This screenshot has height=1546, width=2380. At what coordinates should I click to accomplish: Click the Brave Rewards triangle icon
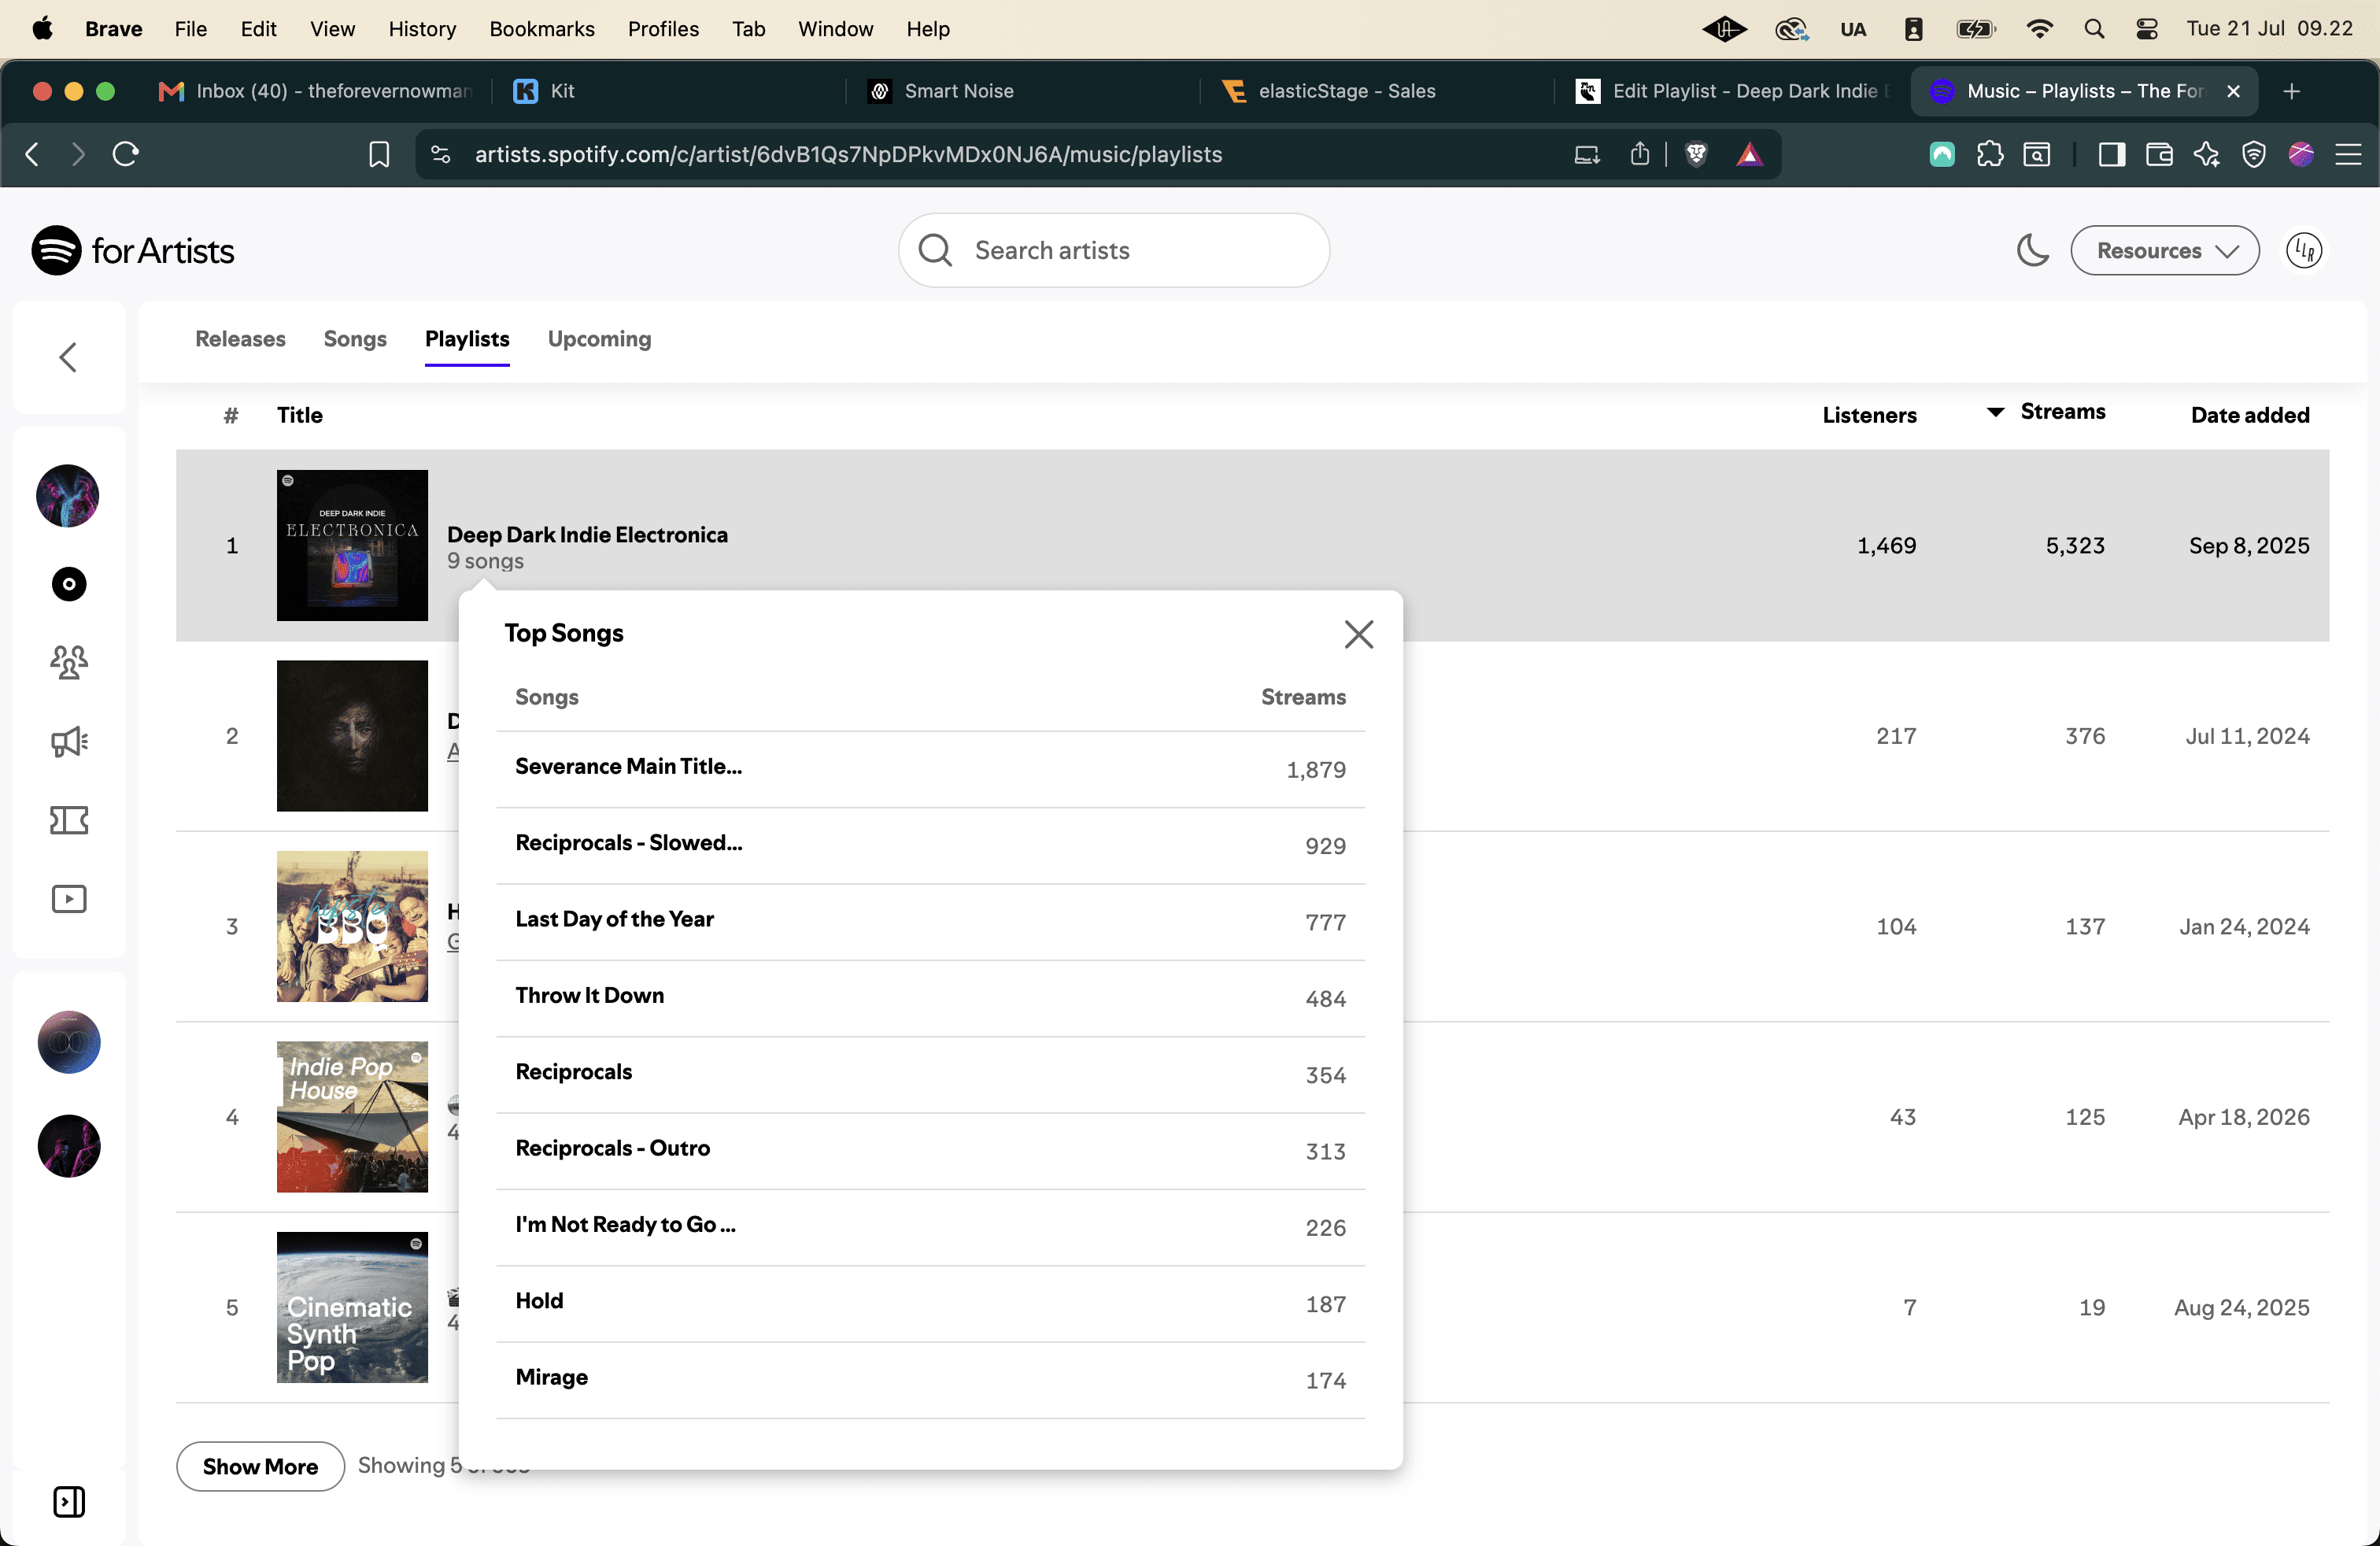click(1749, 154)
